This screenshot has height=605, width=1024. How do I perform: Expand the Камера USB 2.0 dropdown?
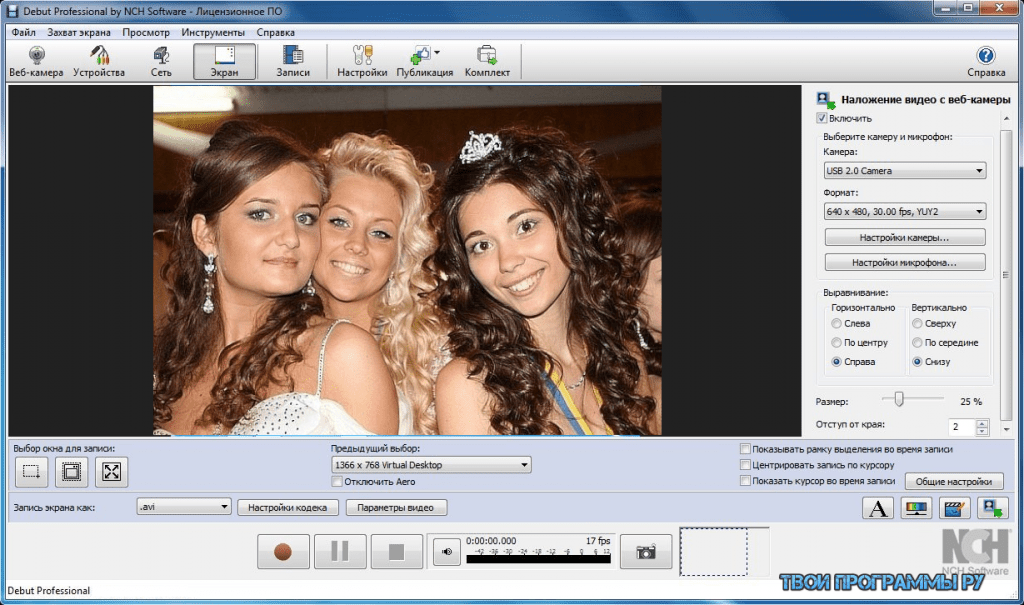pos(904,171)
